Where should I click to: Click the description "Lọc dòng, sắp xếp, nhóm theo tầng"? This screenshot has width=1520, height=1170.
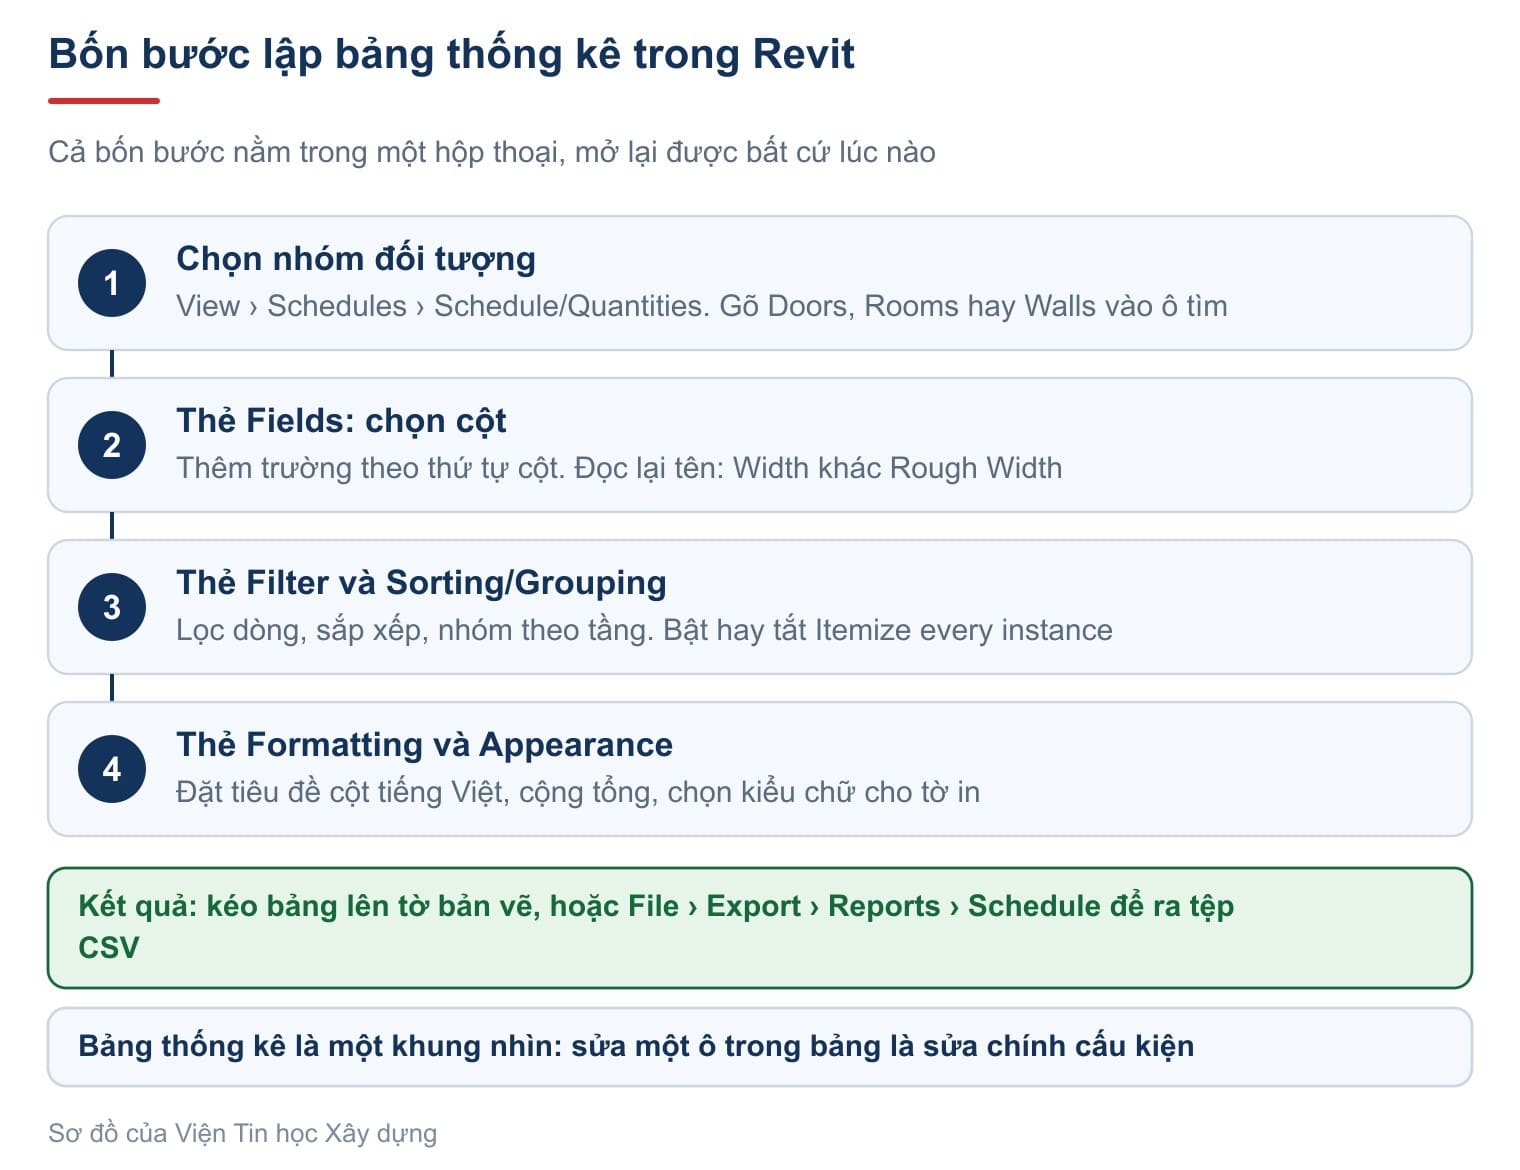click(x=644, y=630)
